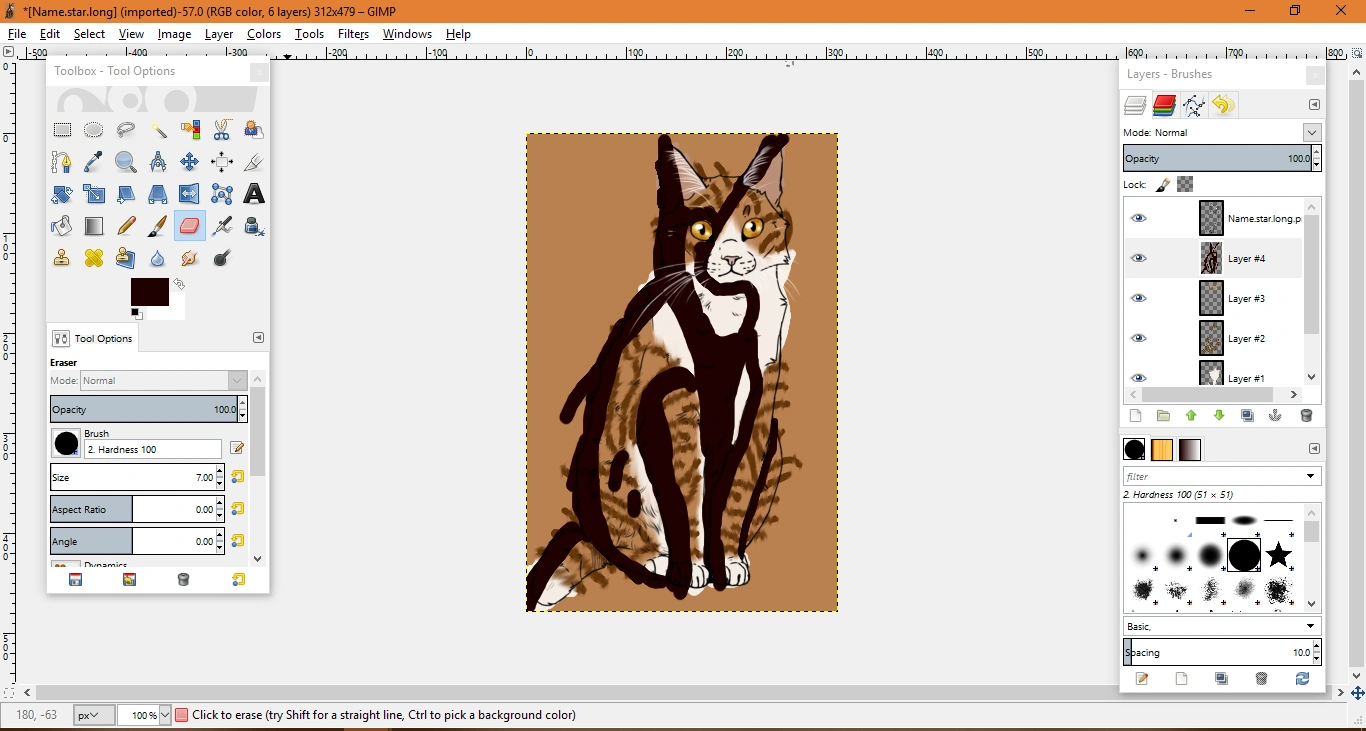Raise the layer with green up arrow
1366x731 pixels.
(1191, 416)
